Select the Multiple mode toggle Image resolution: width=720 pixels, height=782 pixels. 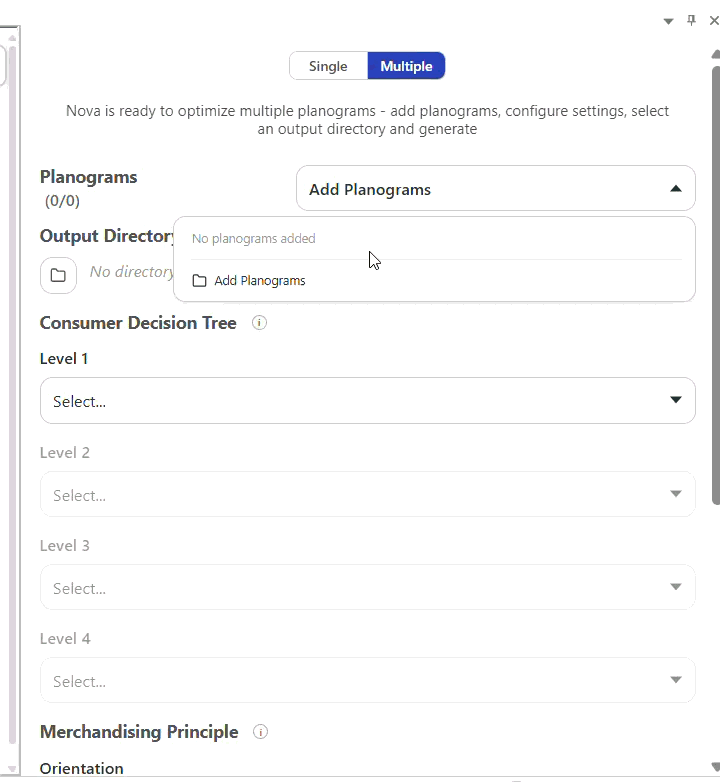406,66
